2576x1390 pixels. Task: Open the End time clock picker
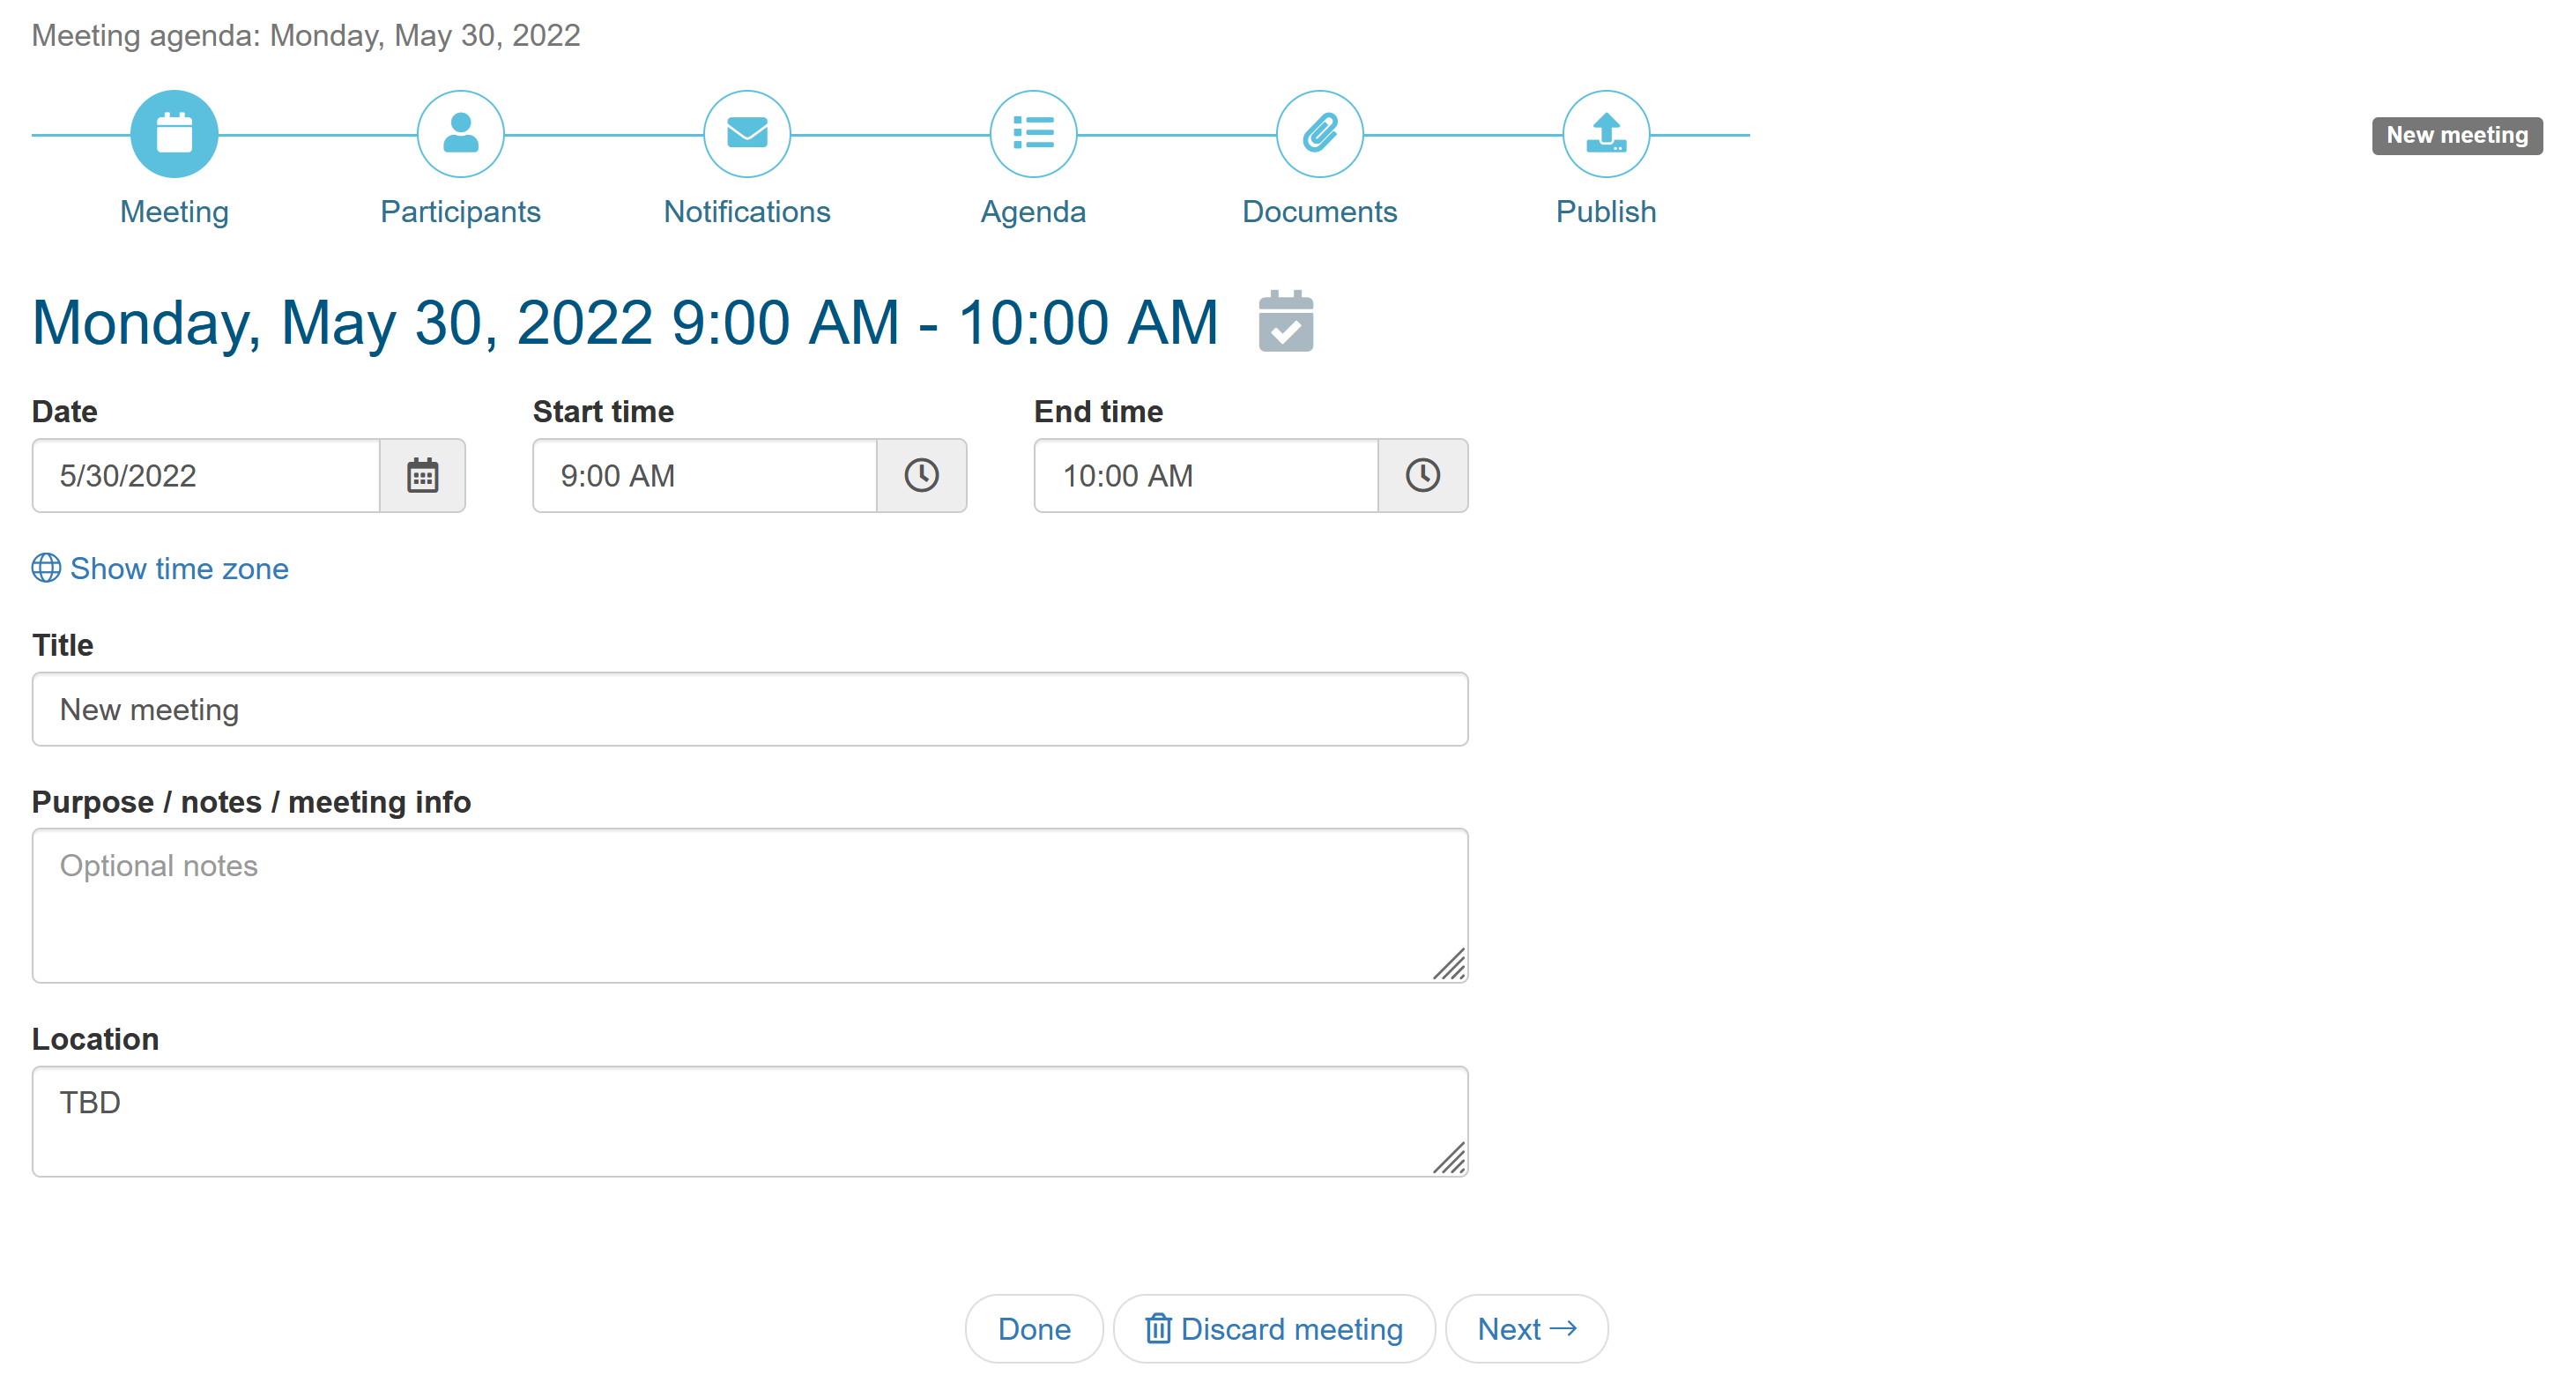point(1422,476)
